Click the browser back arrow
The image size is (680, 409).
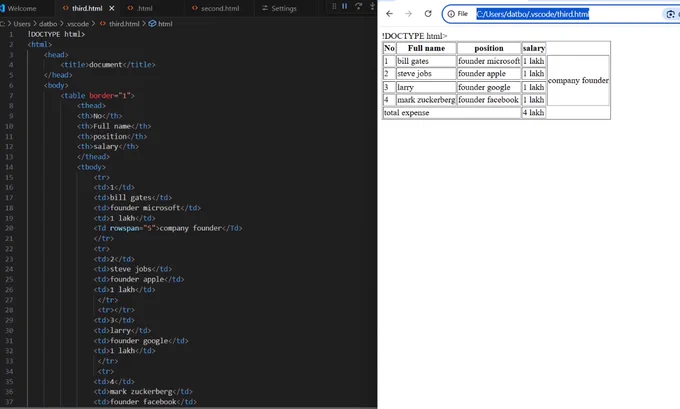(389, 14)
